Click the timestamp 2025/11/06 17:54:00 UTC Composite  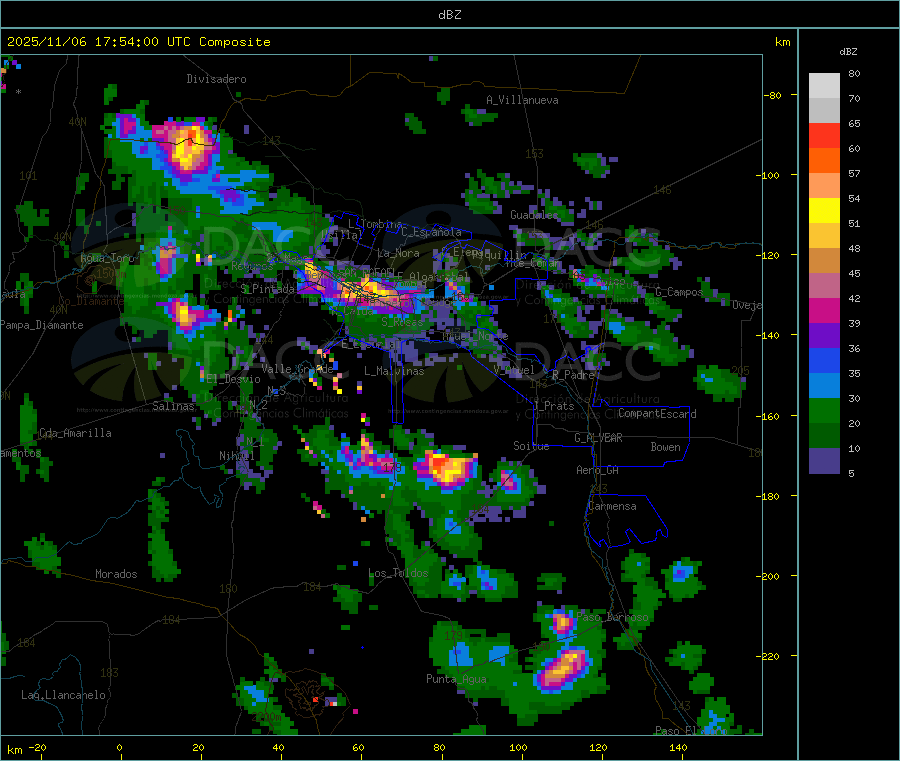(x=138, y=42)
